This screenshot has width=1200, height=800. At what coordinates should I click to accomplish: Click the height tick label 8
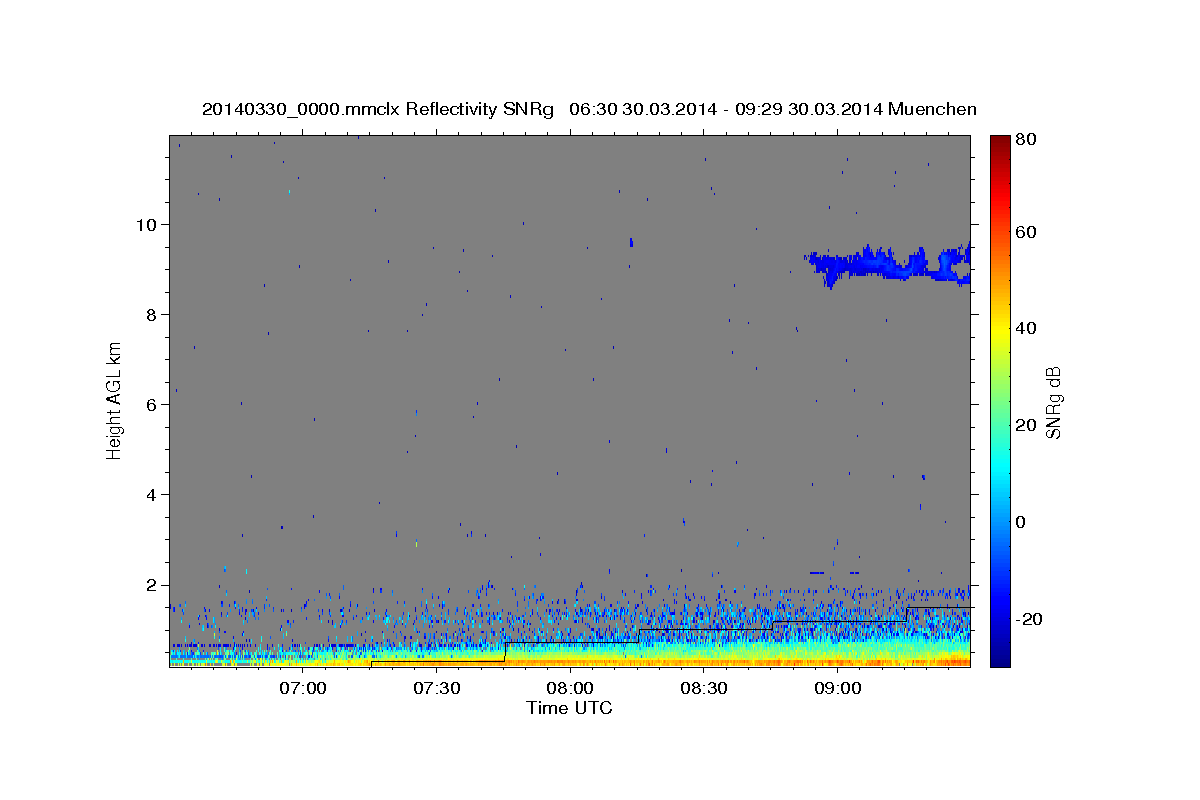point(151,314)
